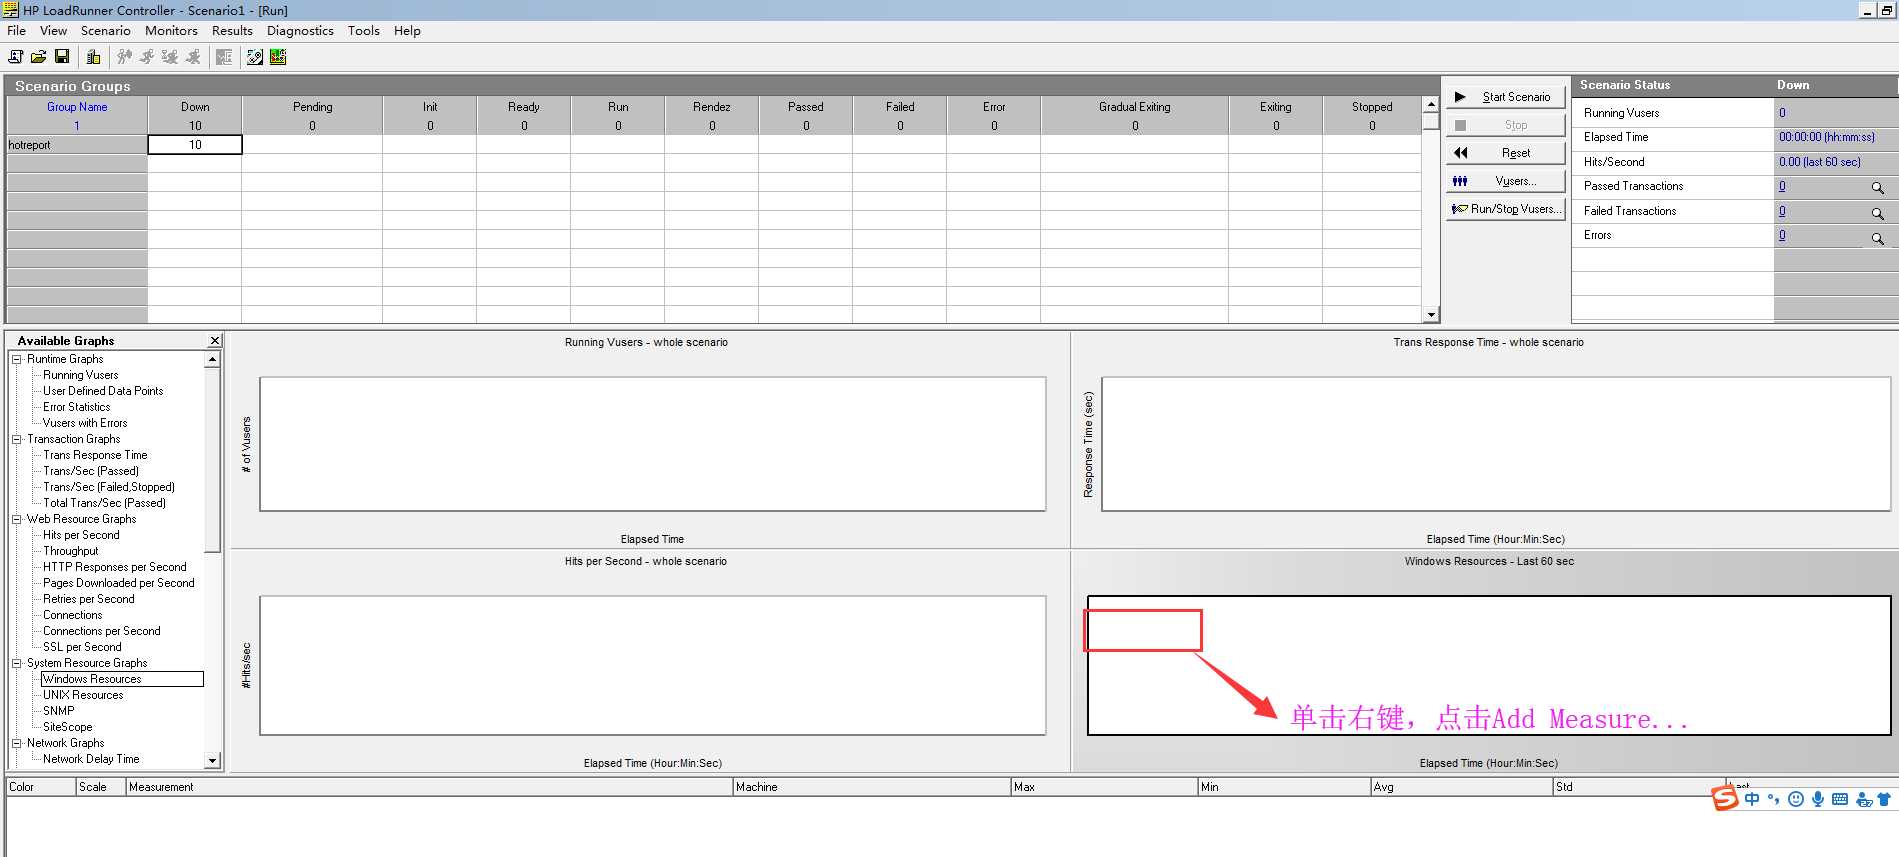Click magnifier beside Errors
This screenshot has width=1899, height=857.
click(x=1877, y=238)
